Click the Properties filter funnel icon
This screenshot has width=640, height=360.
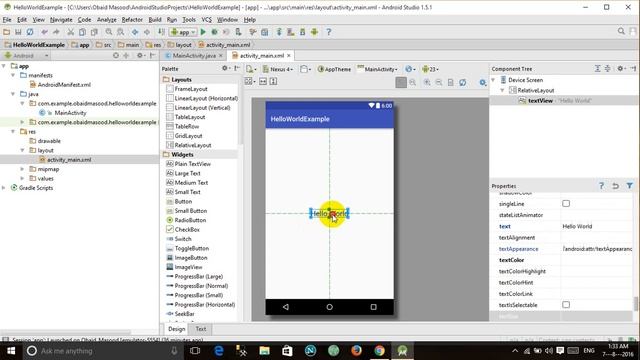tap(630, 186)
